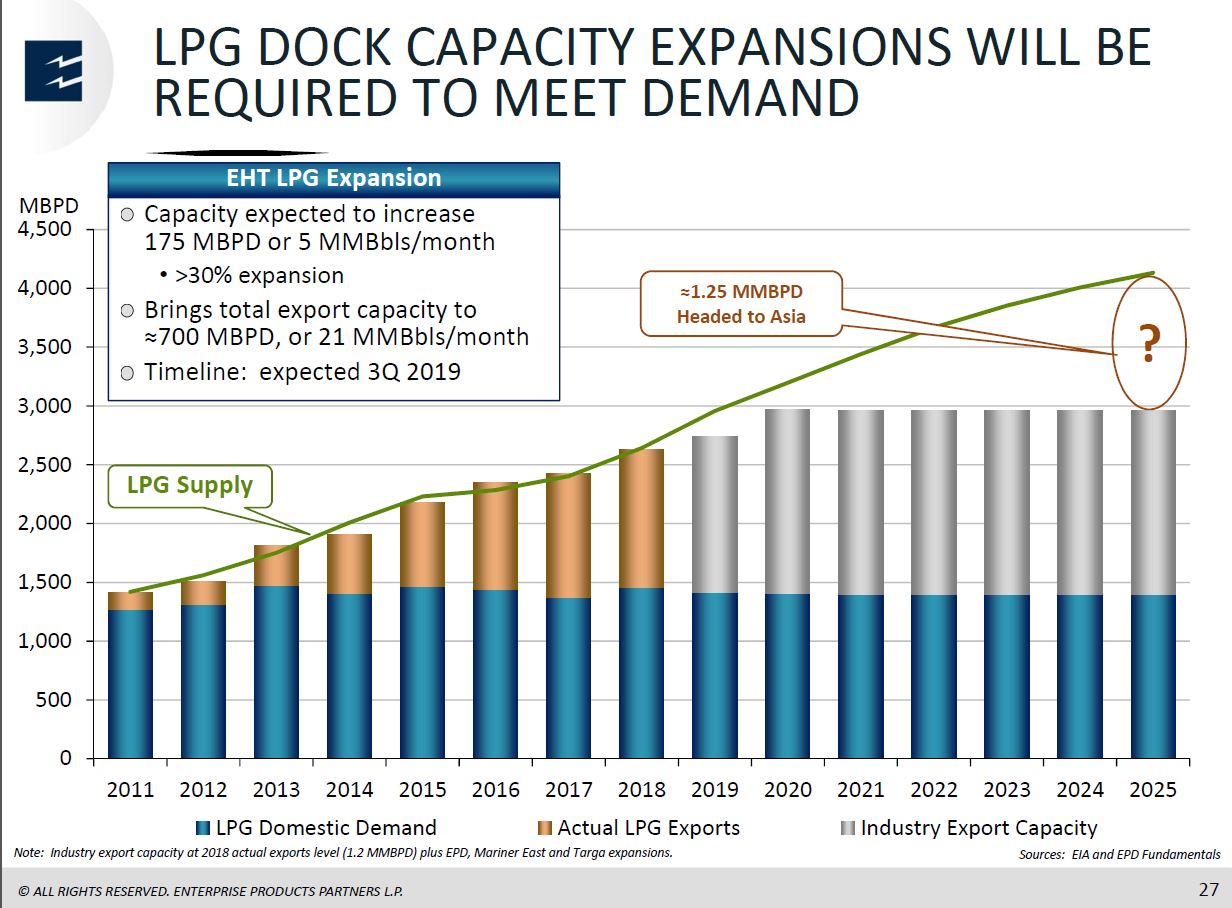Screen dimensions: 1232x908
Task: Click the copyright notice in the footer
Action: (209, 890)
